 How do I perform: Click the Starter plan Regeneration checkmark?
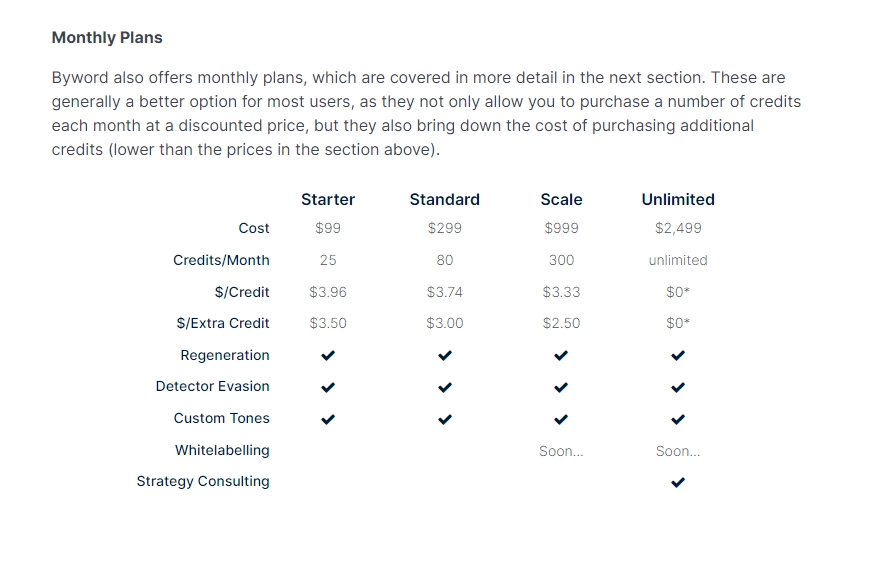(x=328, y=355)
